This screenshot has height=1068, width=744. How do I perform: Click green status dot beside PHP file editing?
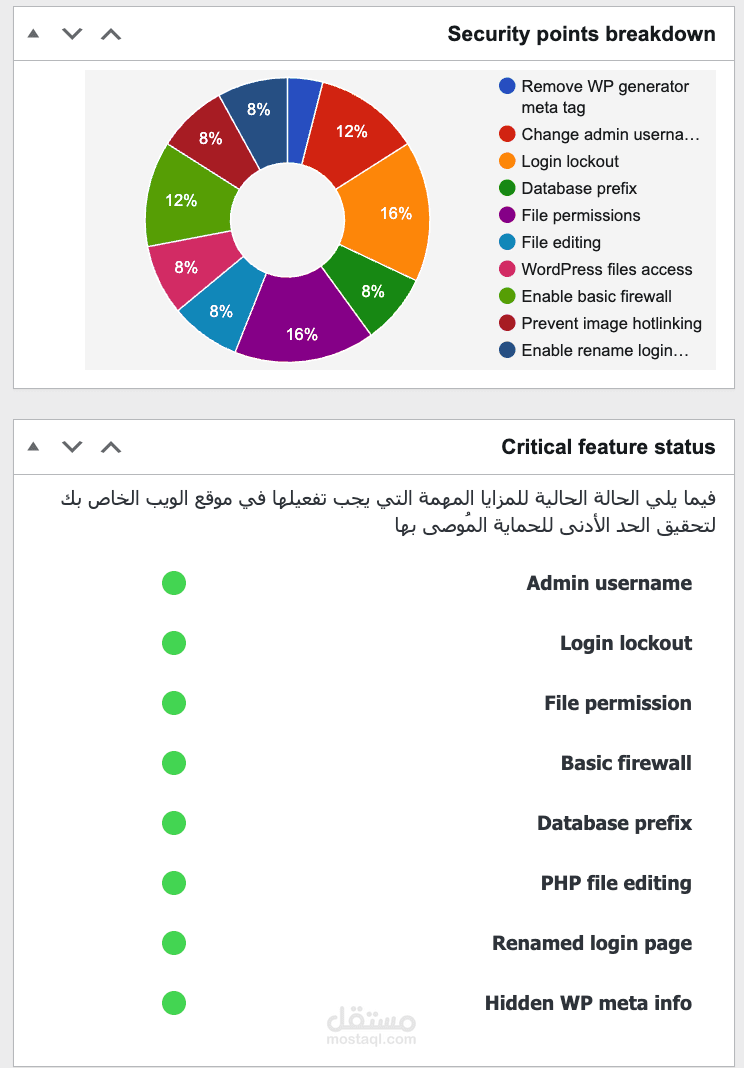click(x=174, y=883)
